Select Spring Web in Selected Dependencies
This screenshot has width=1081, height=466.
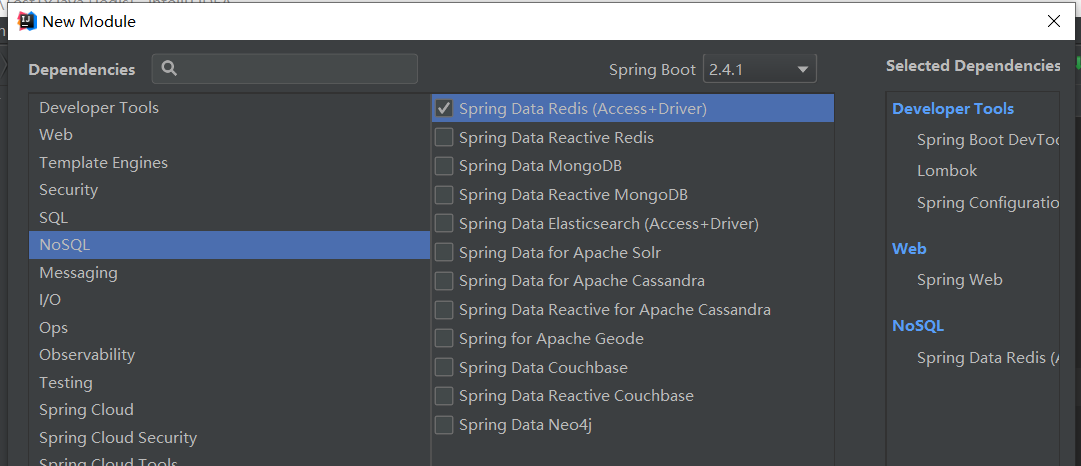point(960,280)
